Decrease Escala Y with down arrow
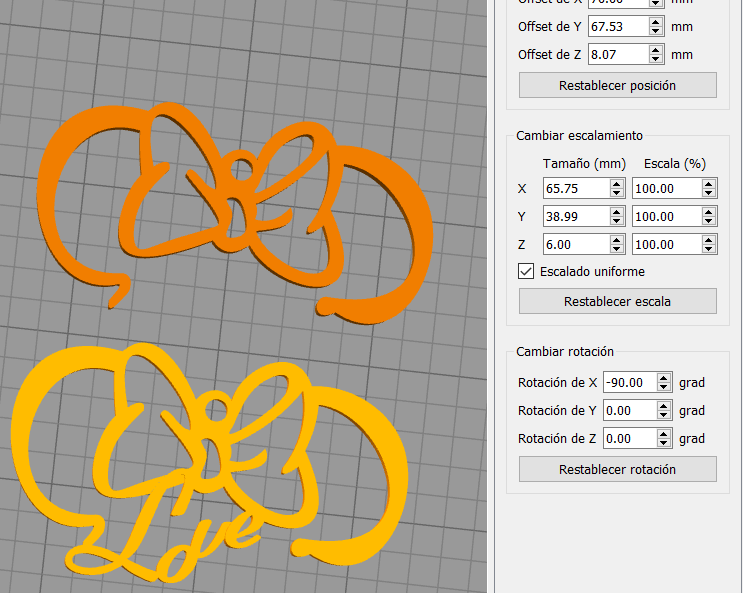 coord(709,221)
